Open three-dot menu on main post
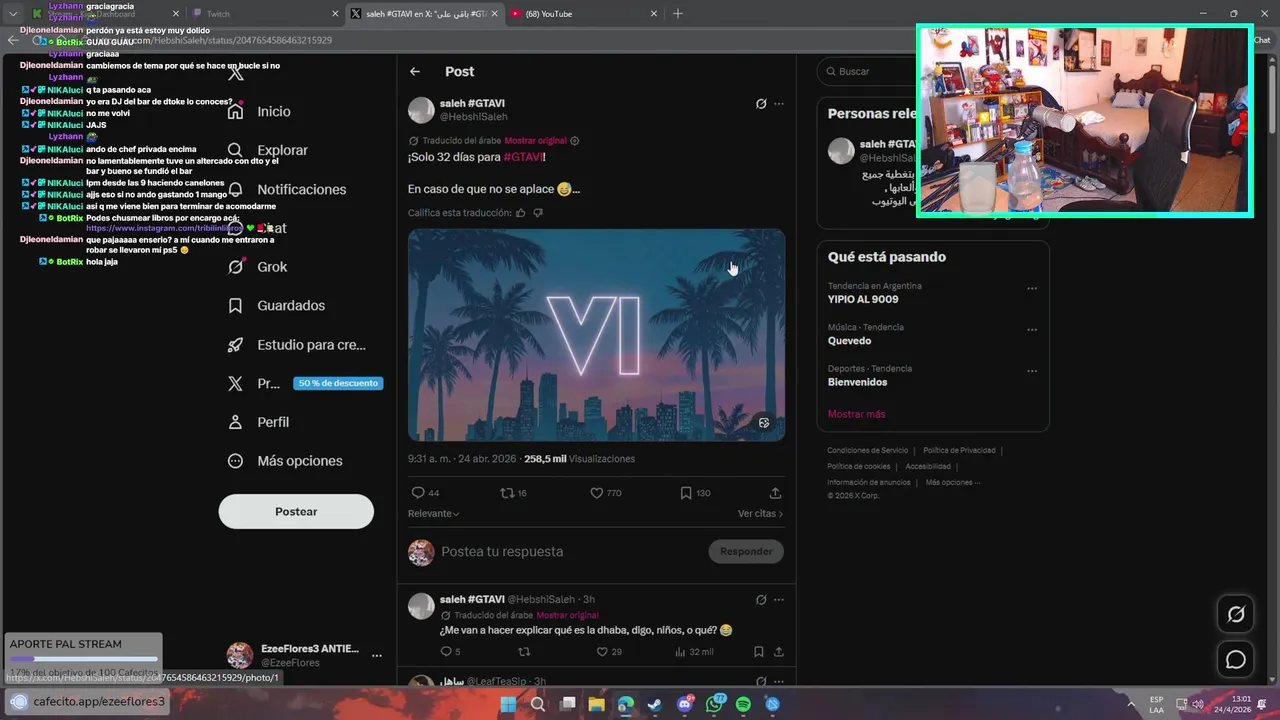Screen dimensions: 1280x720 (779, 104)
